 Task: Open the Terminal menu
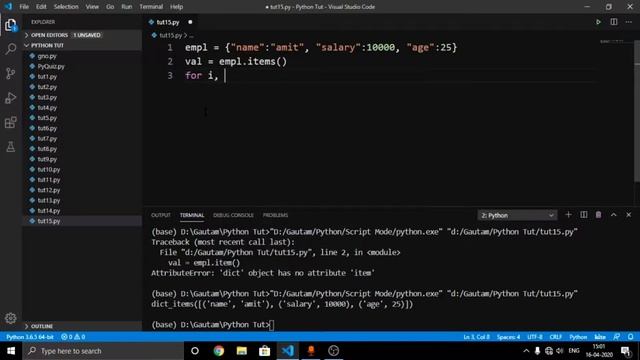click(x=151, y=7)
